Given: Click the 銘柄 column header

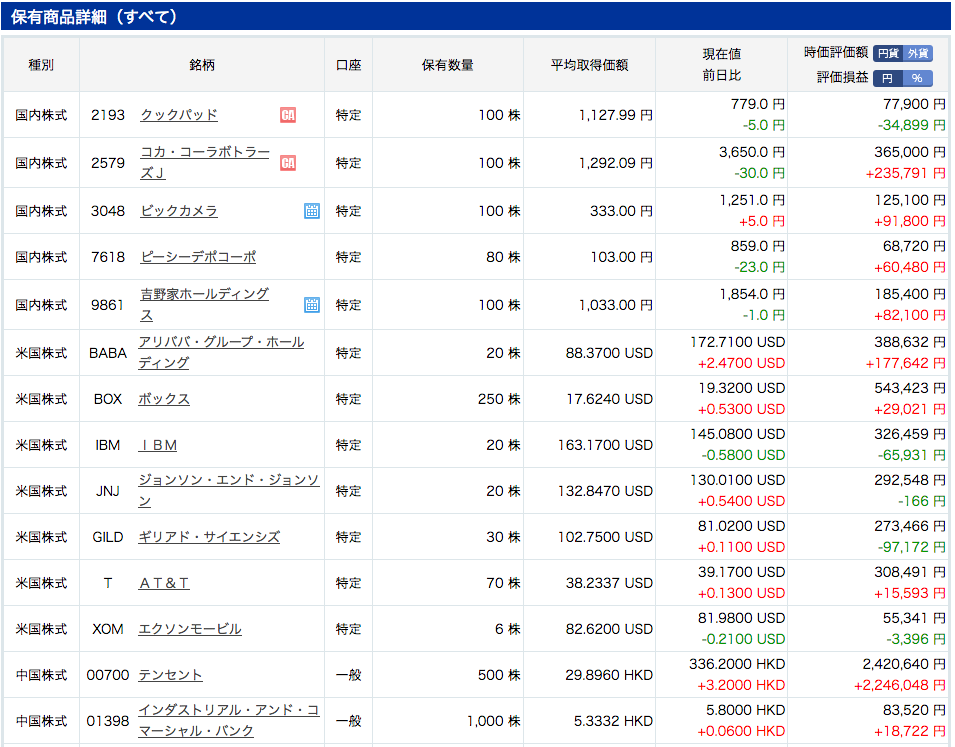Looking at the screenshot, I should [202, 65].
